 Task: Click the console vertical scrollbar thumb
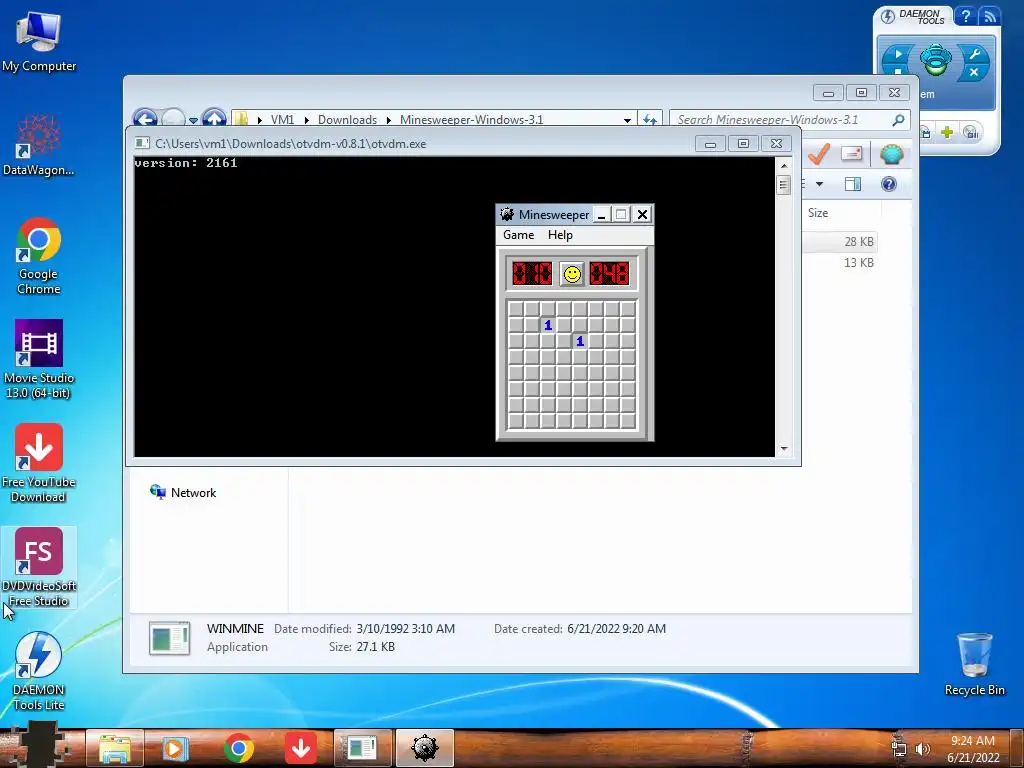coord(784,185)
